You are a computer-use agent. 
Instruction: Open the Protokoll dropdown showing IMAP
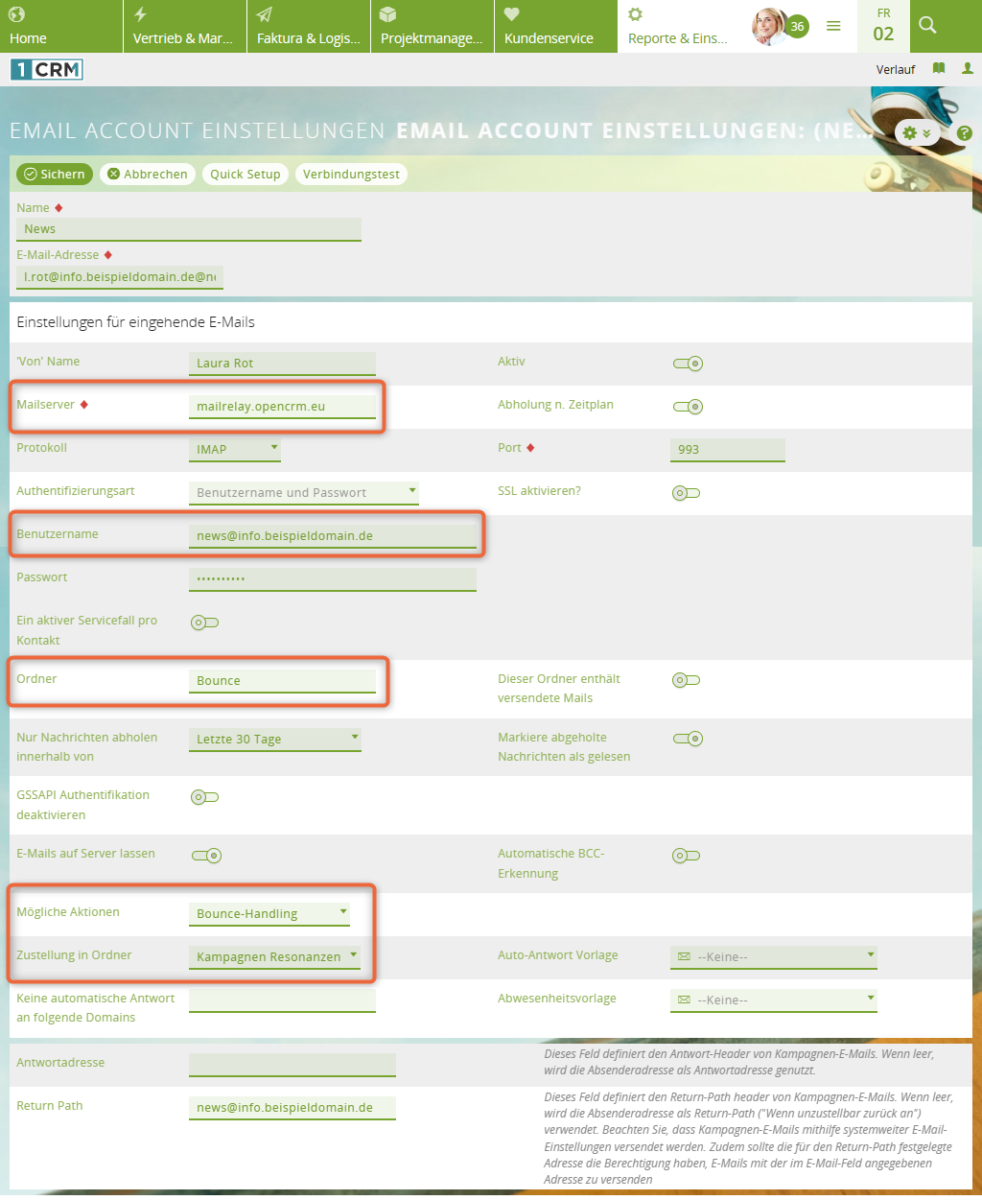click(x=234, y=449)
